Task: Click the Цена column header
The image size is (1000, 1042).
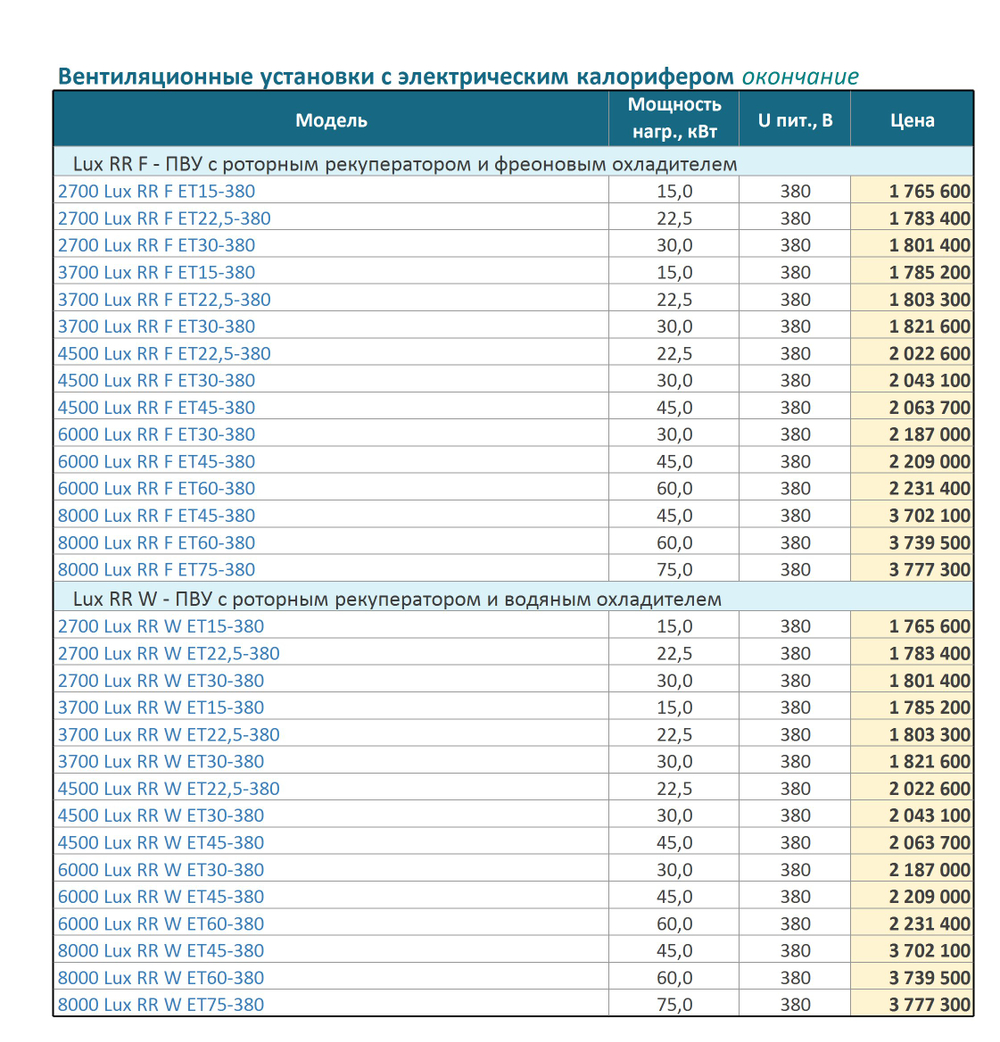Action: [x=912, y=120]
